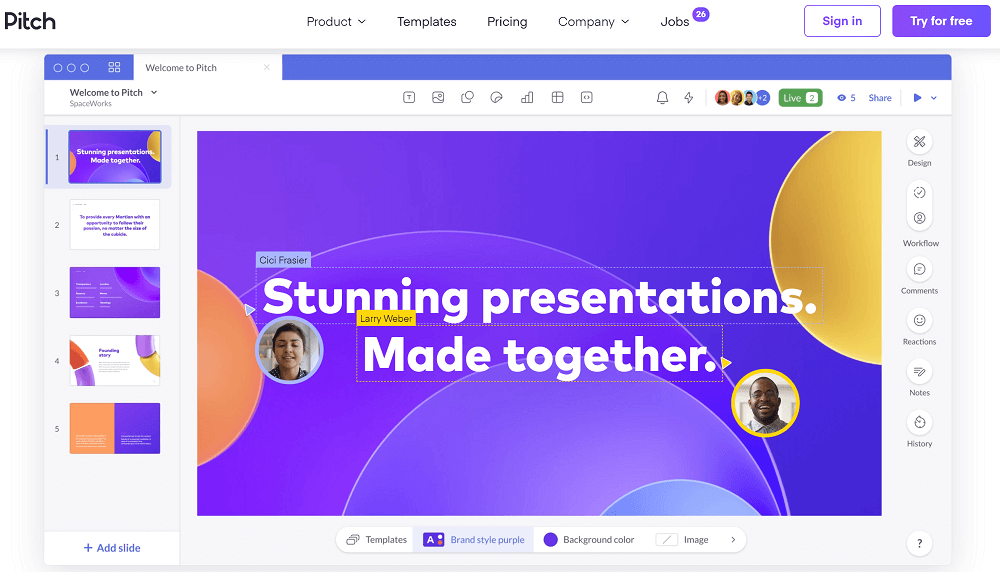Screen dimensions: 1000x572
Task: Expand the Company dropdown menu
Action: point(594,22)
